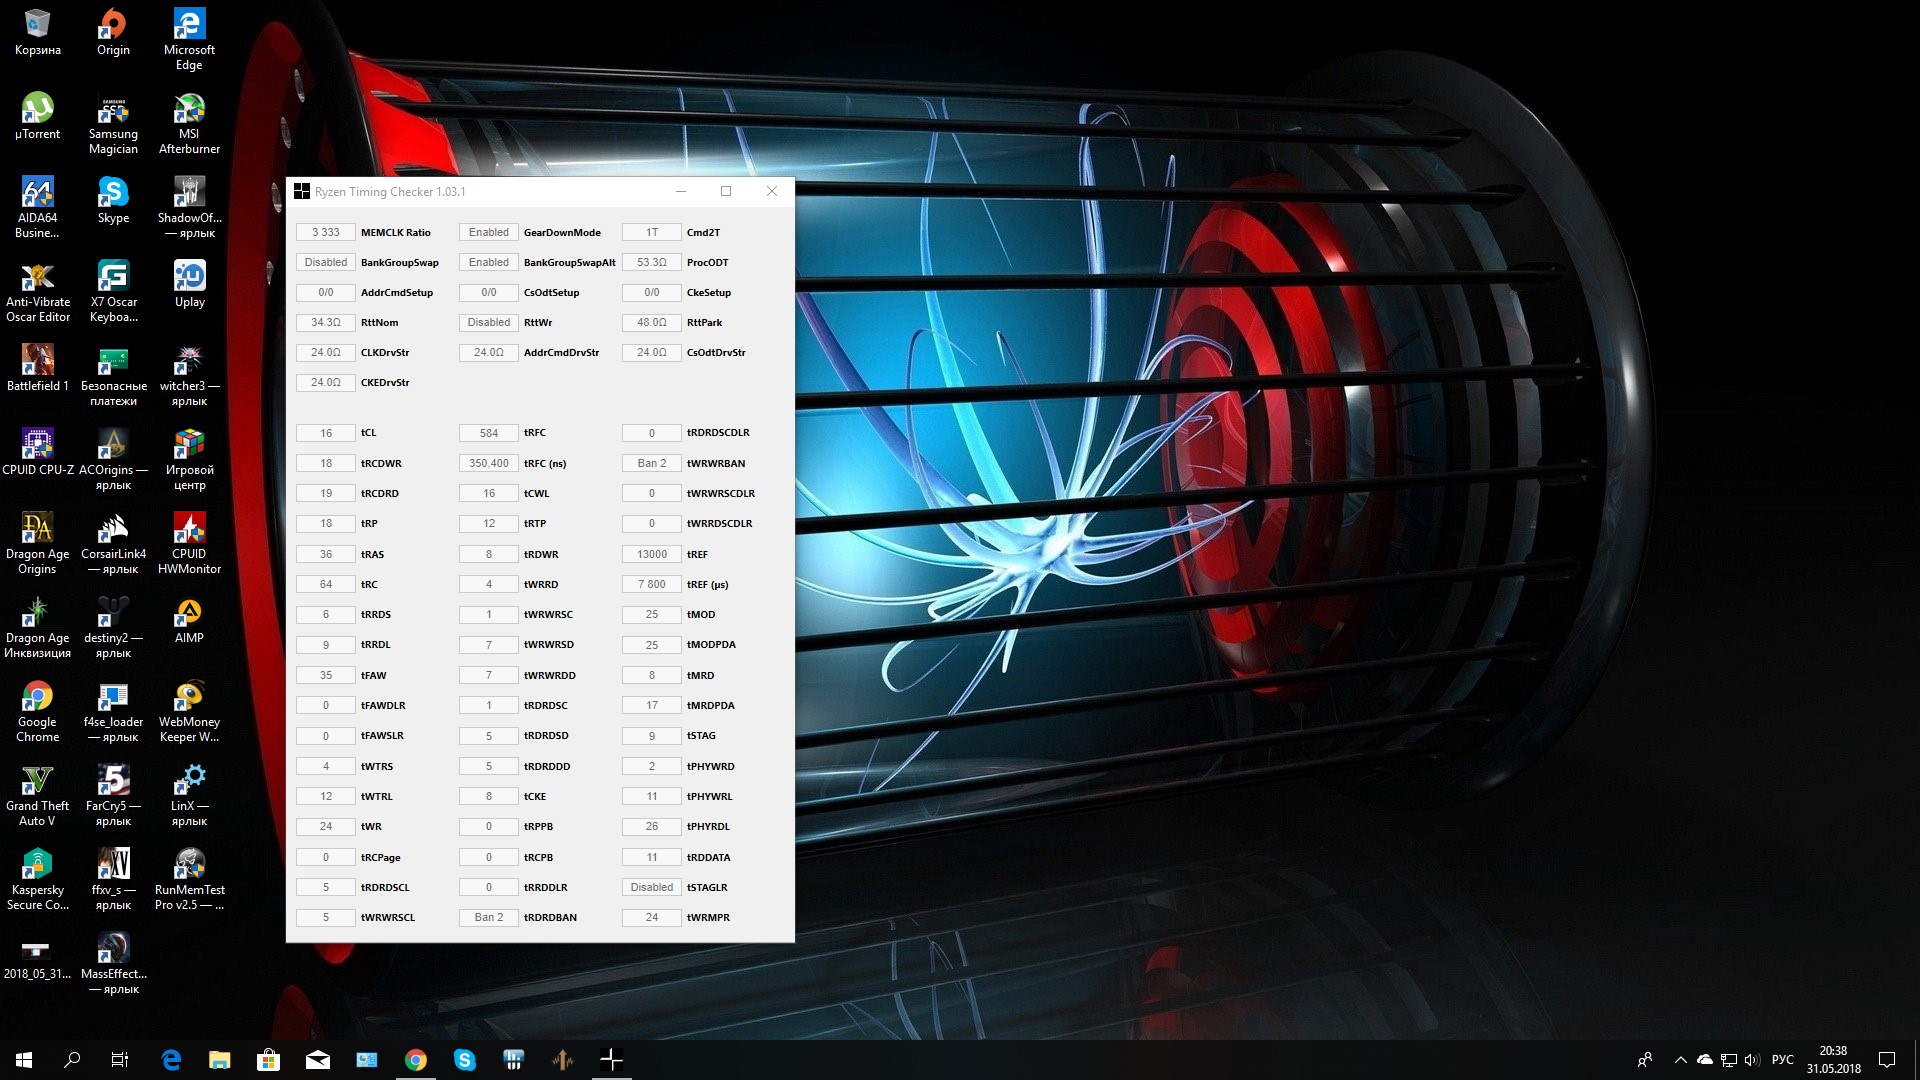Screen dimensions: 1920x1080
Task: Open the AIDA64 Business desktop shortcut
Action: tap(37, 194)
